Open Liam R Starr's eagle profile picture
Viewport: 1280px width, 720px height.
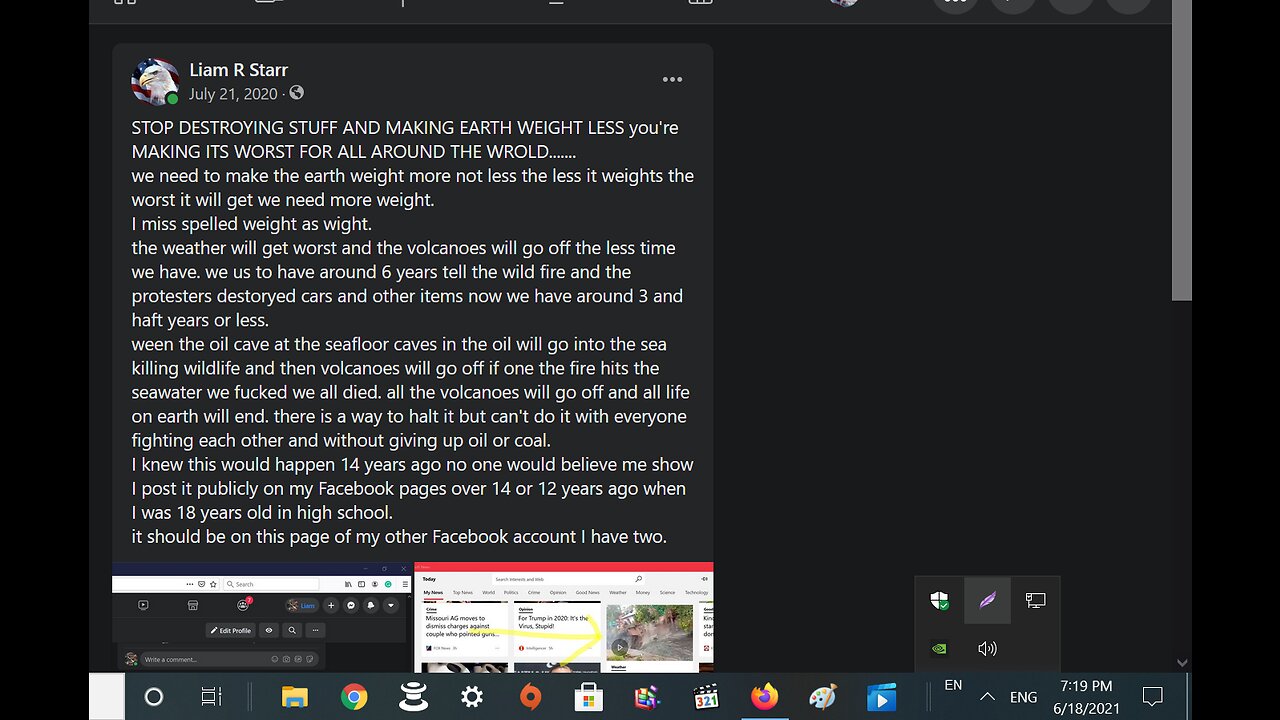(x=155, y=82)
